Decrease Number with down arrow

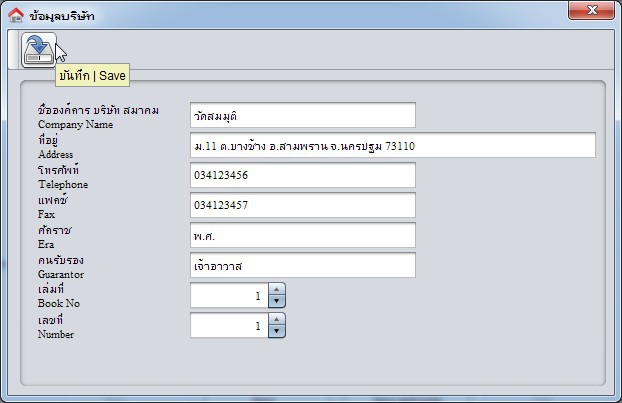pyautogui.click(x=276, y=331)
